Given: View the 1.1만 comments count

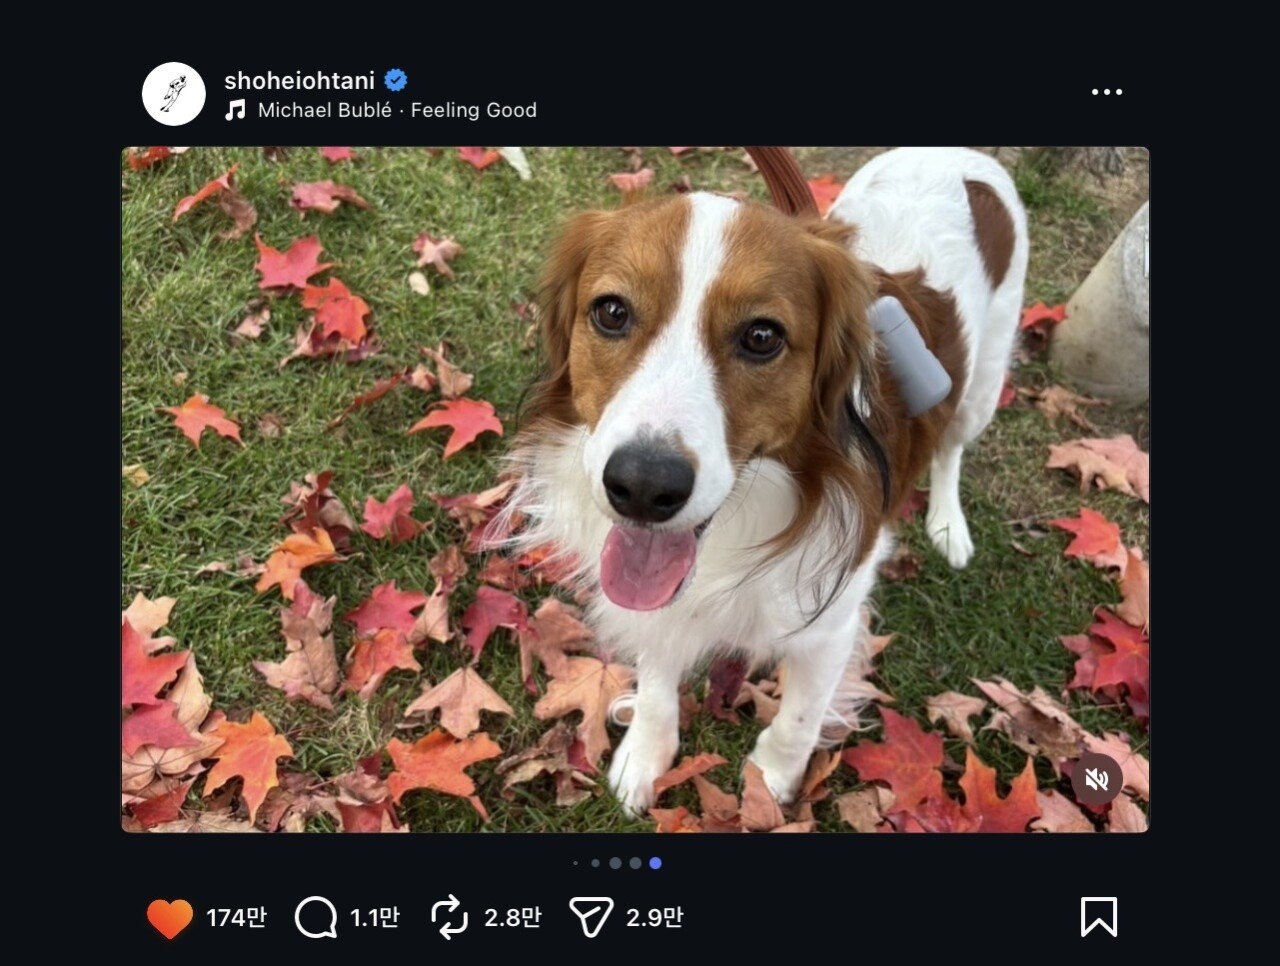Looking at the screenshot, I should point(375,917).
